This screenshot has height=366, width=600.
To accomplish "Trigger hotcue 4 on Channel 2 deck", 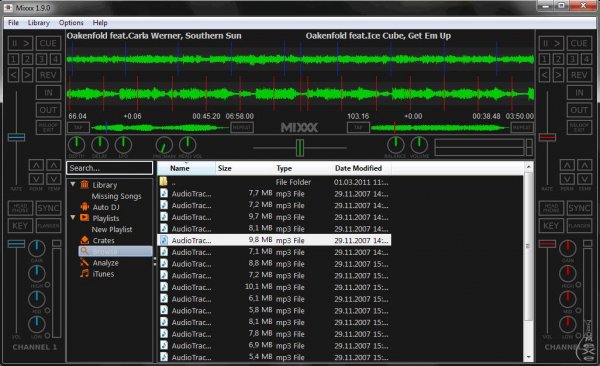I will click(x=586, y=59).
